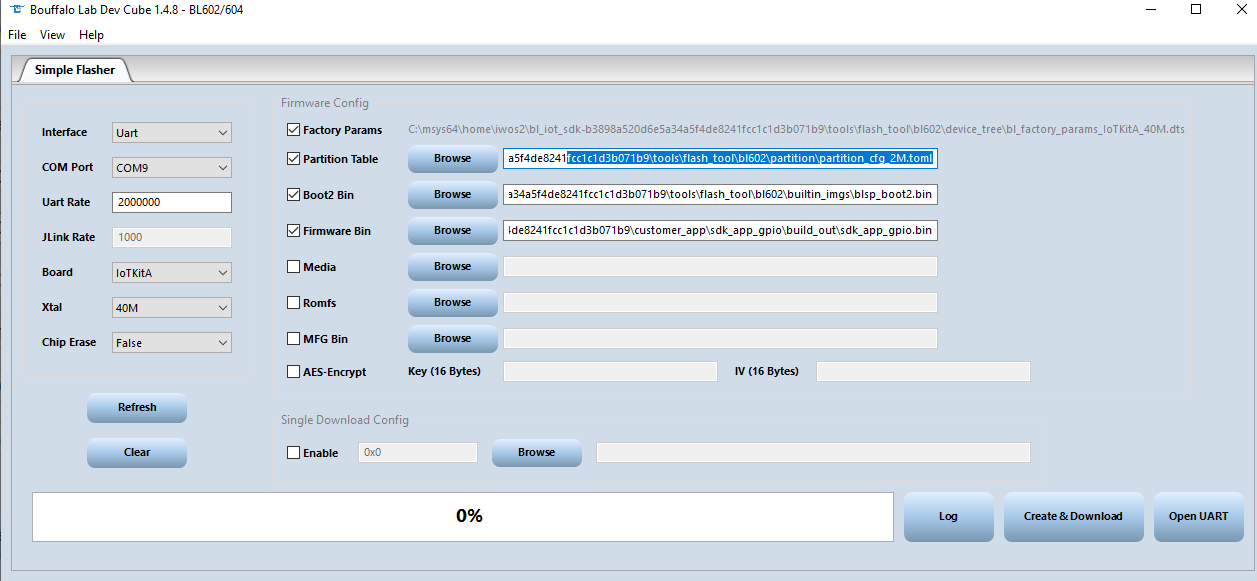
Task: Click the empty Romfs path field
Action: (x=720, y=302)
